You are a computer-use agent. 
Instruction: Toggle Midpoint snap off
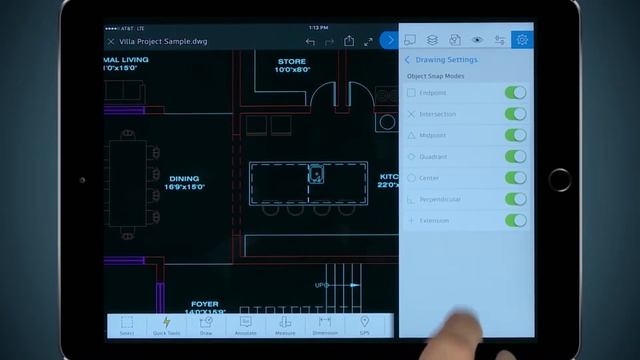pos(516,135)
